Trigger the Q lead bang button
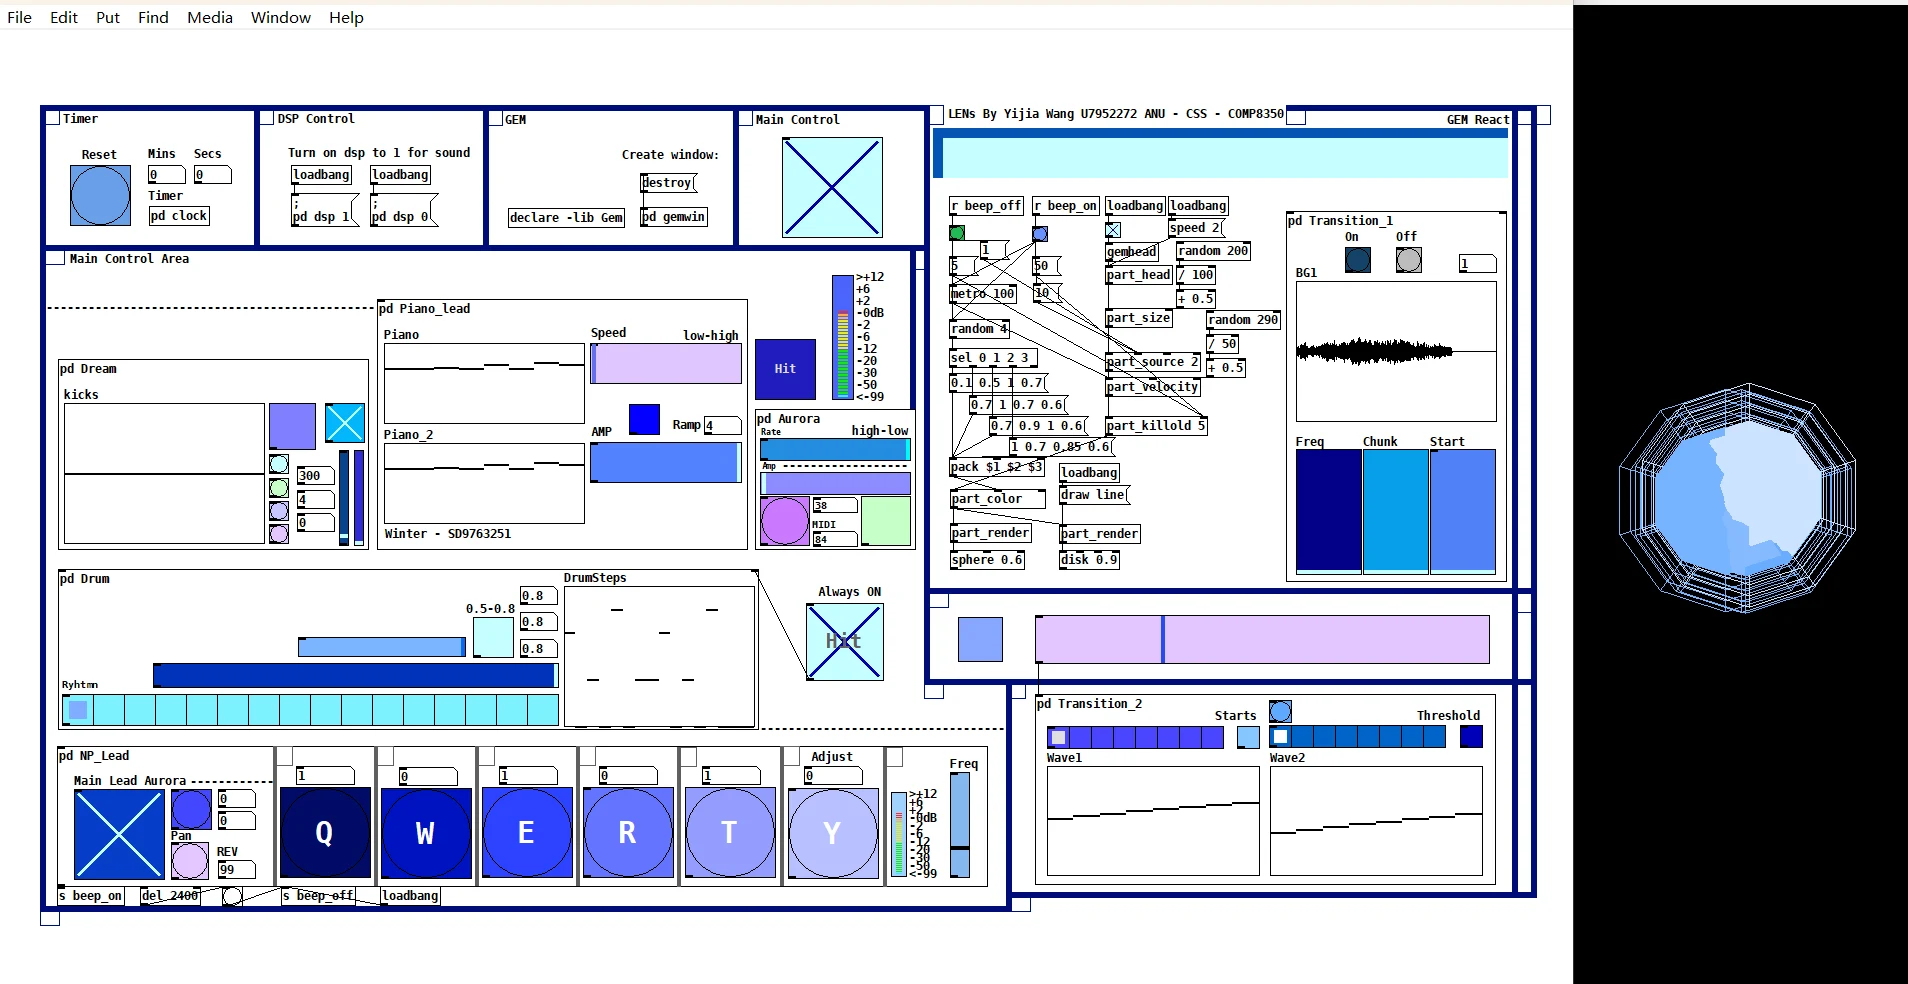Image resolution: width=1908 pixels, height=984 pixels. pos(325,833)
